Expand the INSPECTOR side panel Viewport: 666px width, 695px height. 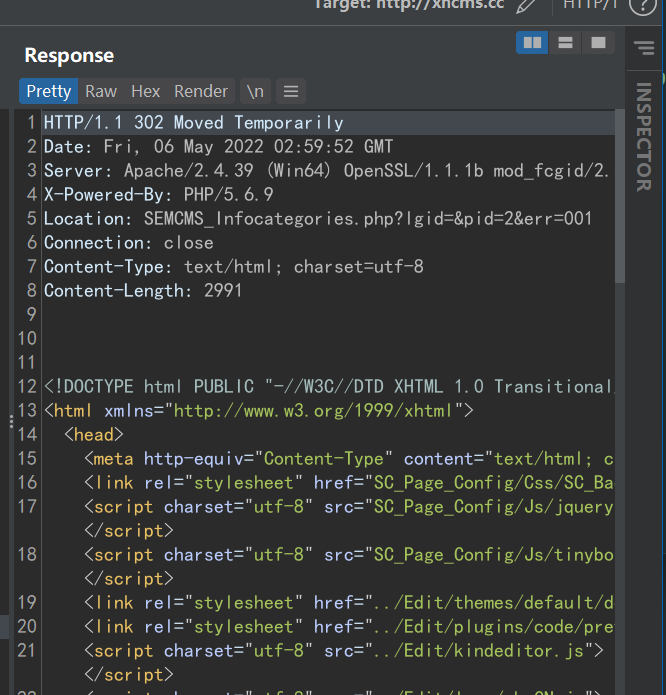coord(643,136)
